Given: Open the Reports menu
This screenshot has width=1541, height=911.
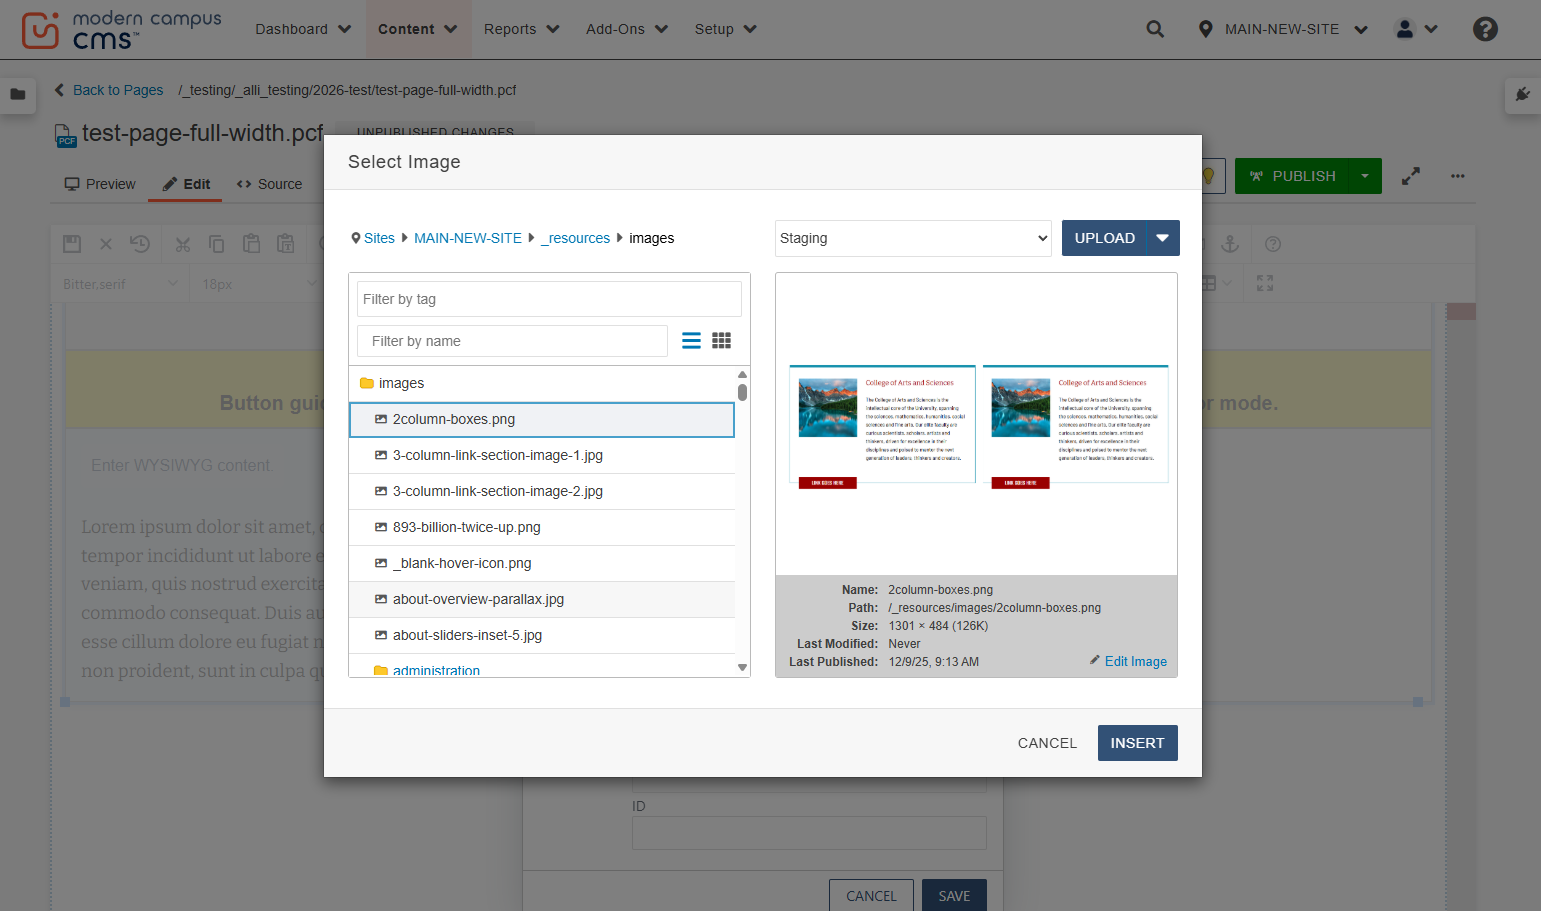Looking at the screenshot, I should coord(521,29).
